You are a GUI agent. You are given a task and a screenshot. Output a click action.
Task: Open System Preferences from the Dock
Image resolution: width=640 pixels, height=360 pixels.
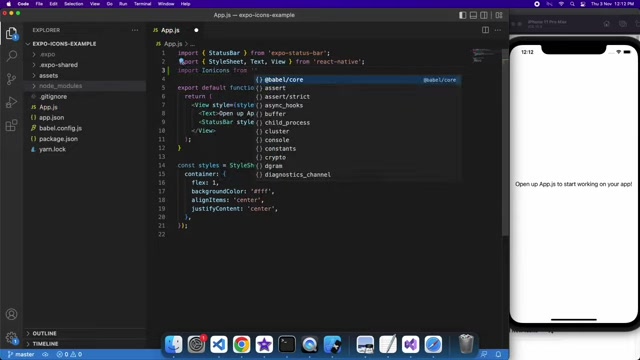[196, 344]
